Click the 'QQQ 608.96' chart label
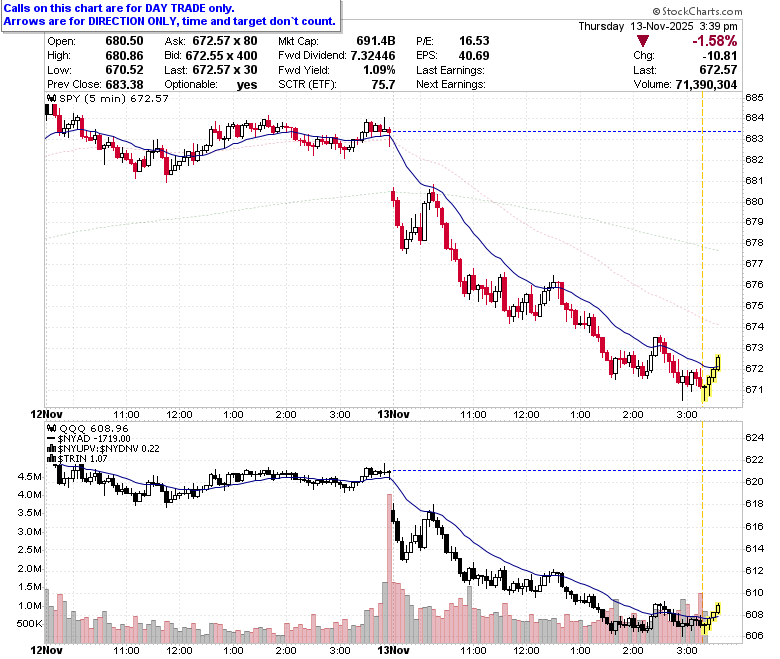The height and width of the screenshot is (659, 780). click(x=94, y=428)
